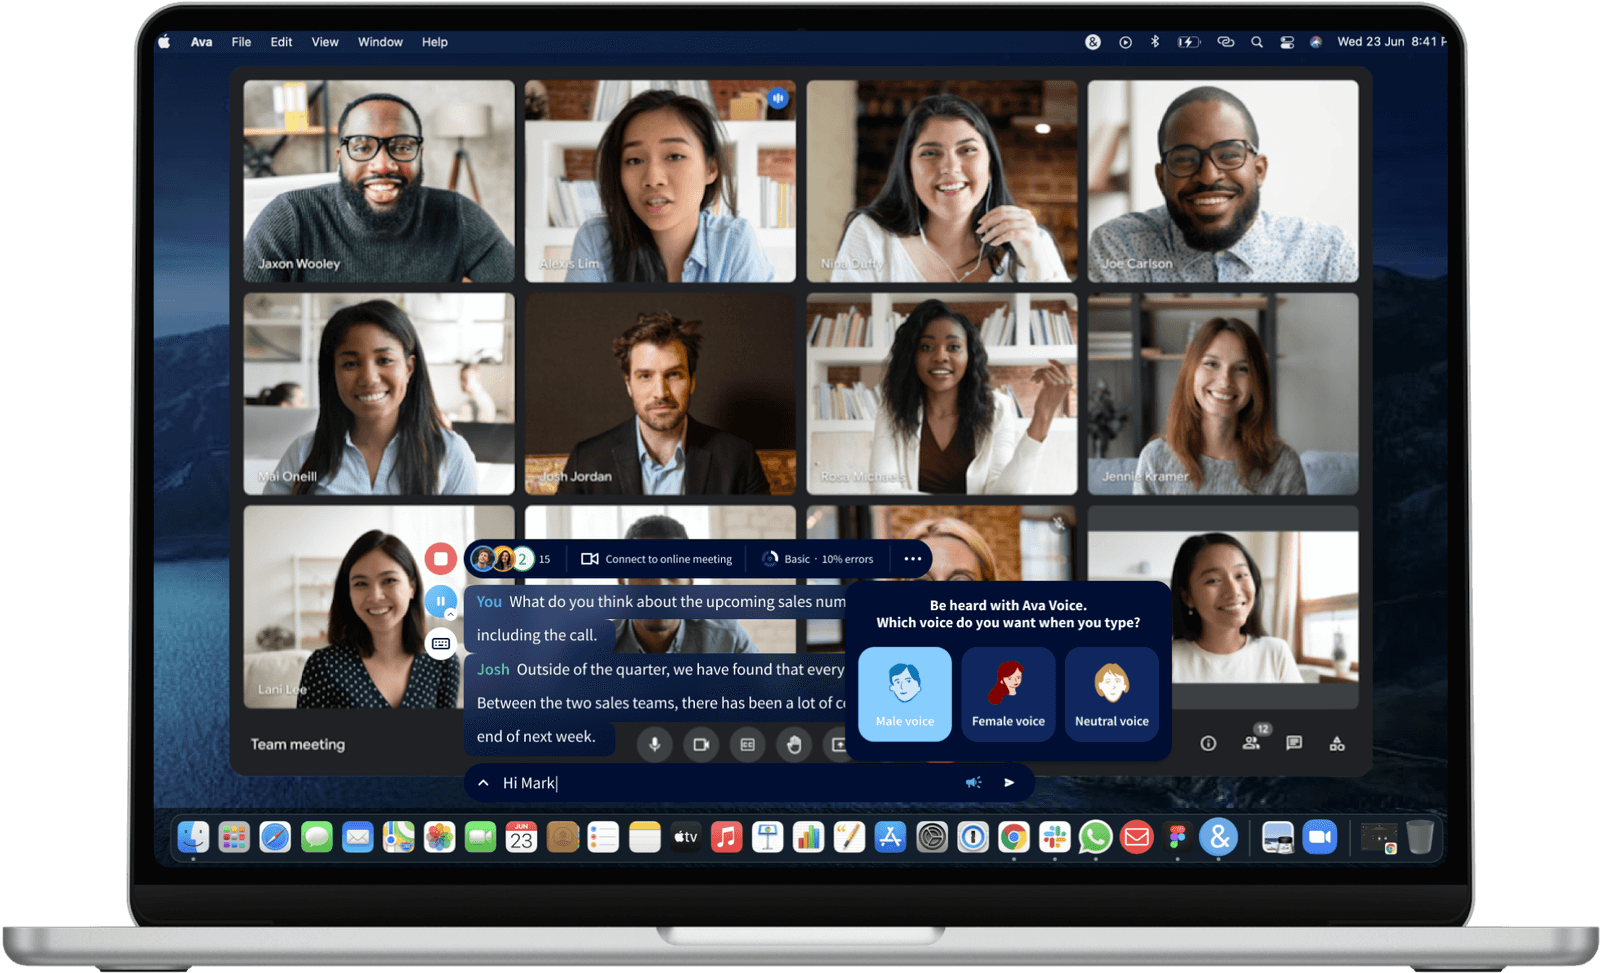Click the three-dot more options button
The height and width of the screenshot is (973, 1600).
coord(912,559)
